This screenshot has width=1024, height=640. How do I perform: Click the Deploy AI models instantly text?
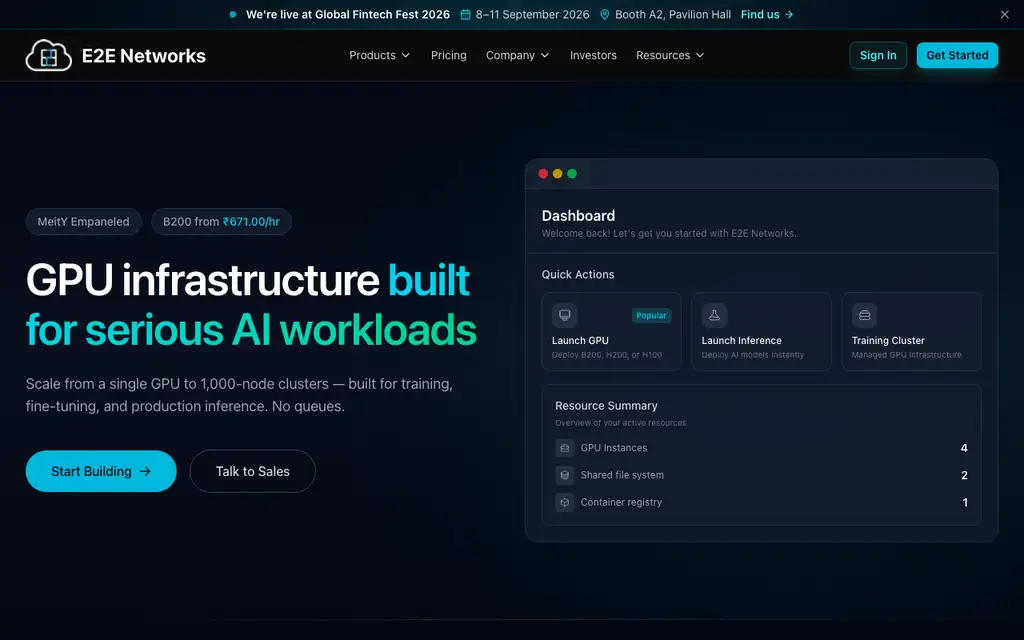coord(752,355)
